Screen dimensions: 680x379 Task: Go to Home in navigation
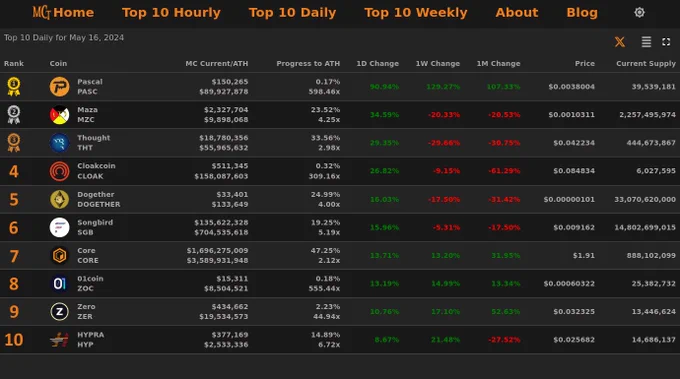coord(73,13)
